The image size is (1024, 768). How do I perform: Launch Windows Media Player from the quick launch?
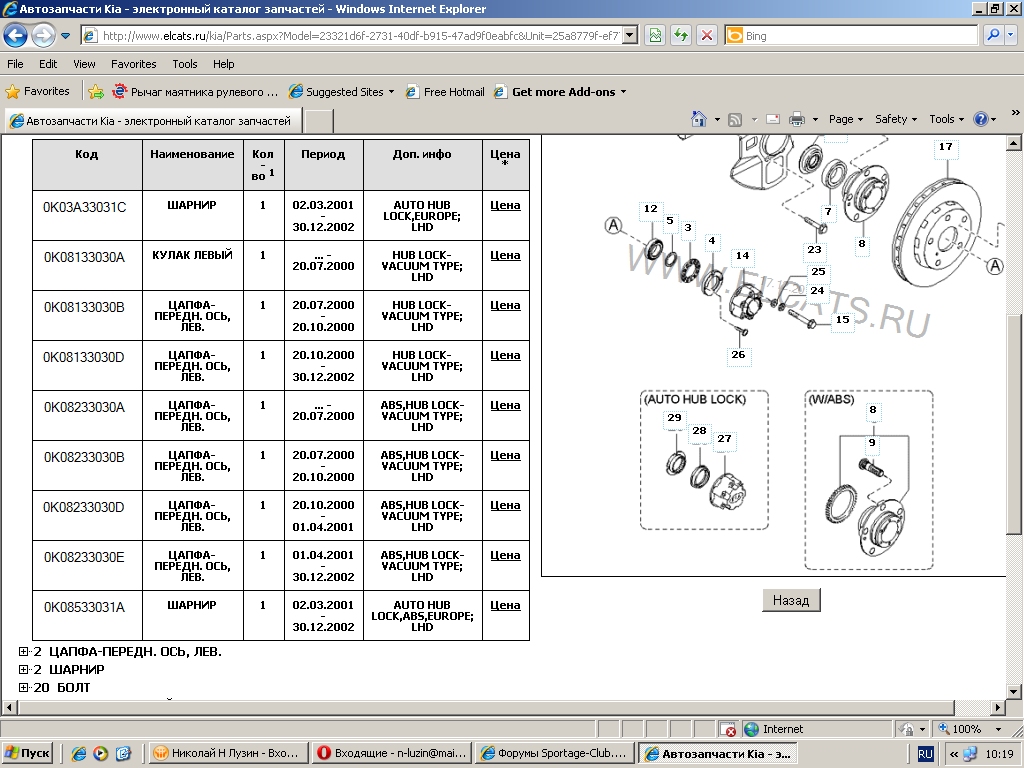tap(101, 754)
